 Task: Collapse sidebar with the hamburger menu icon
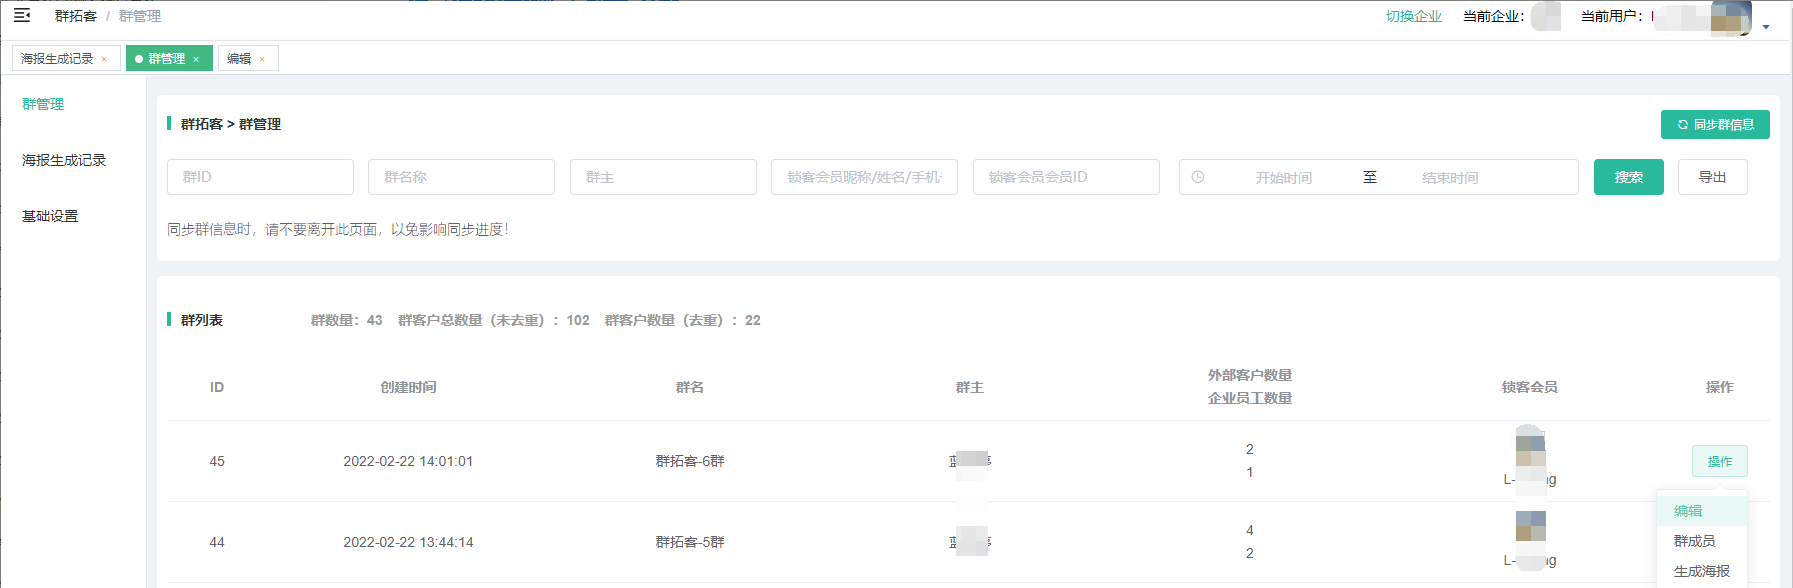22,16
